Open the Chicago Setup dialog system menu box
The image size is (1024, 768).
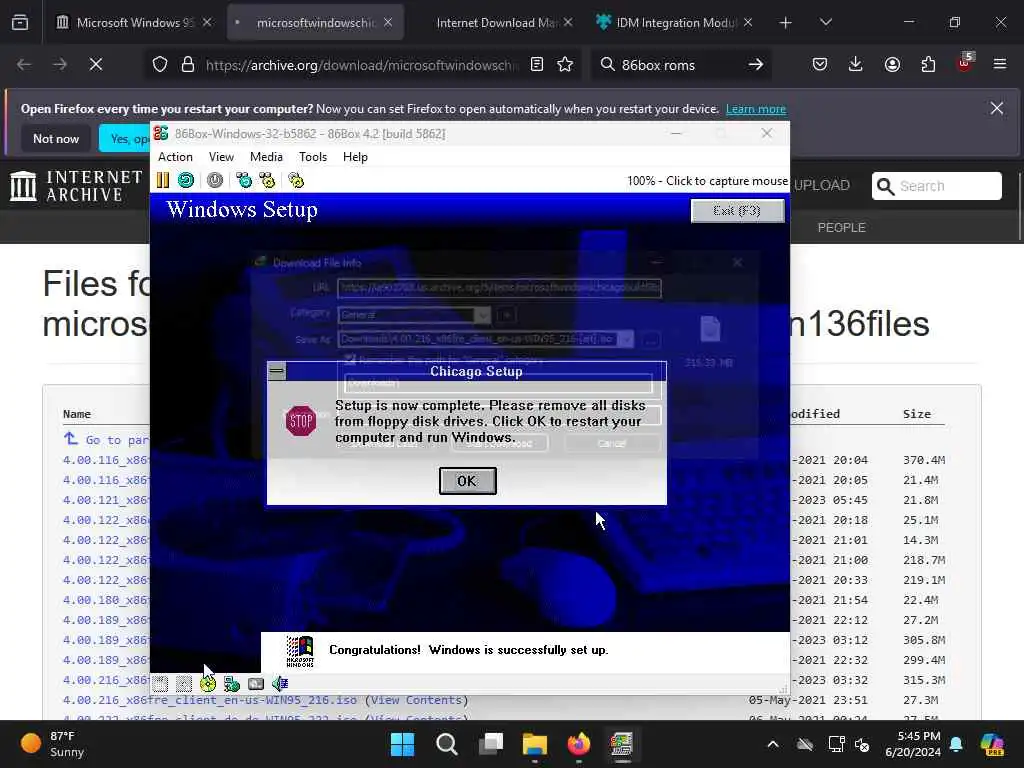(x=277, y=372)
